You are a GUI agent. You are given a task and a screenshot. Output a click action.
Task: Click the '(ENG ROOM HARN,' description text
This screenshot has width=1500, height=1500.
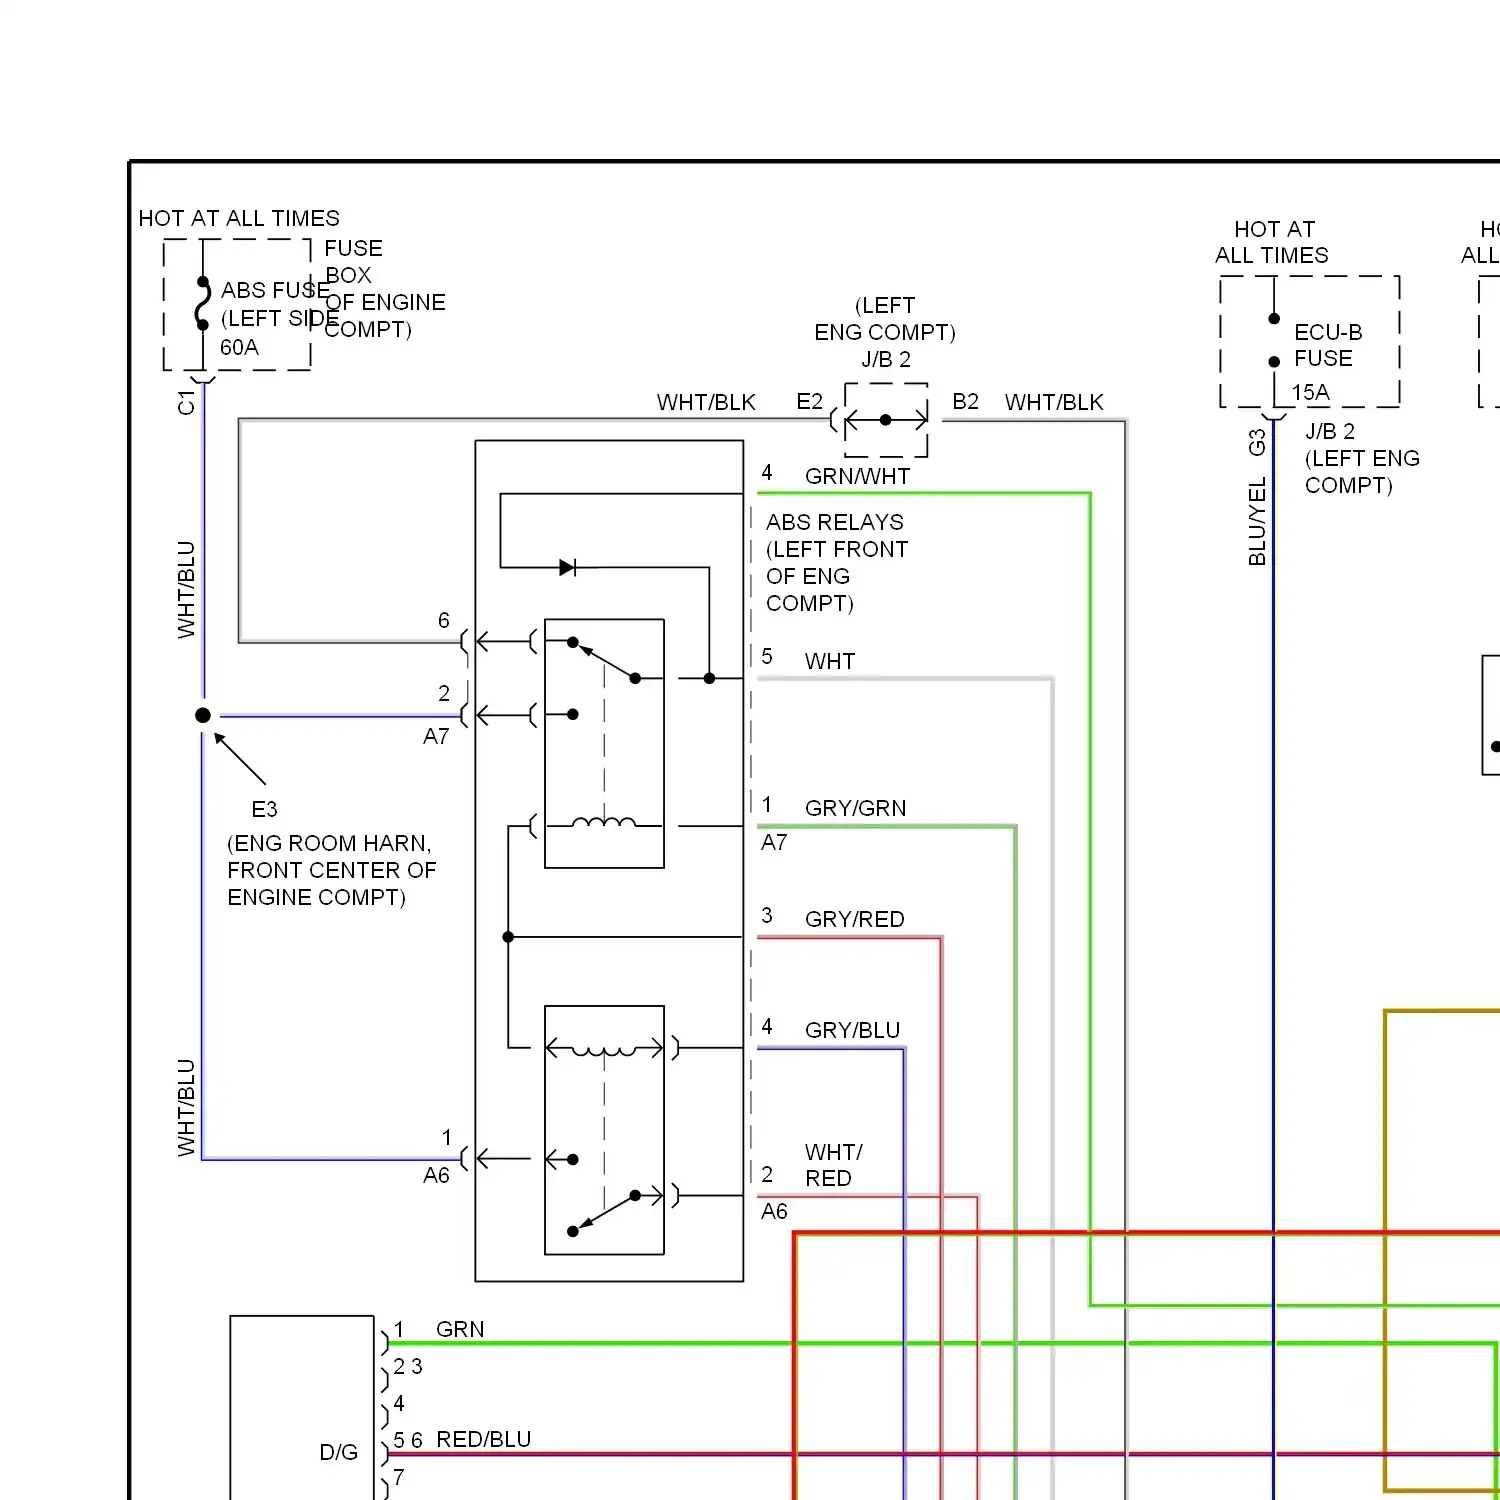tap(329, 843)
